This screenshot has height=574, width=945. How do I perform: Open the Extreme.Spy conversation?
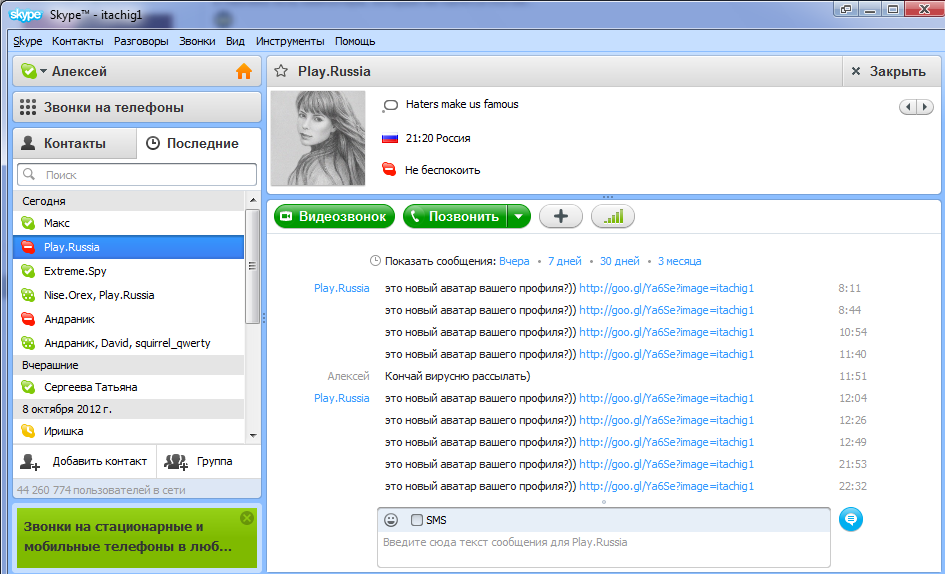coord(128,271)
